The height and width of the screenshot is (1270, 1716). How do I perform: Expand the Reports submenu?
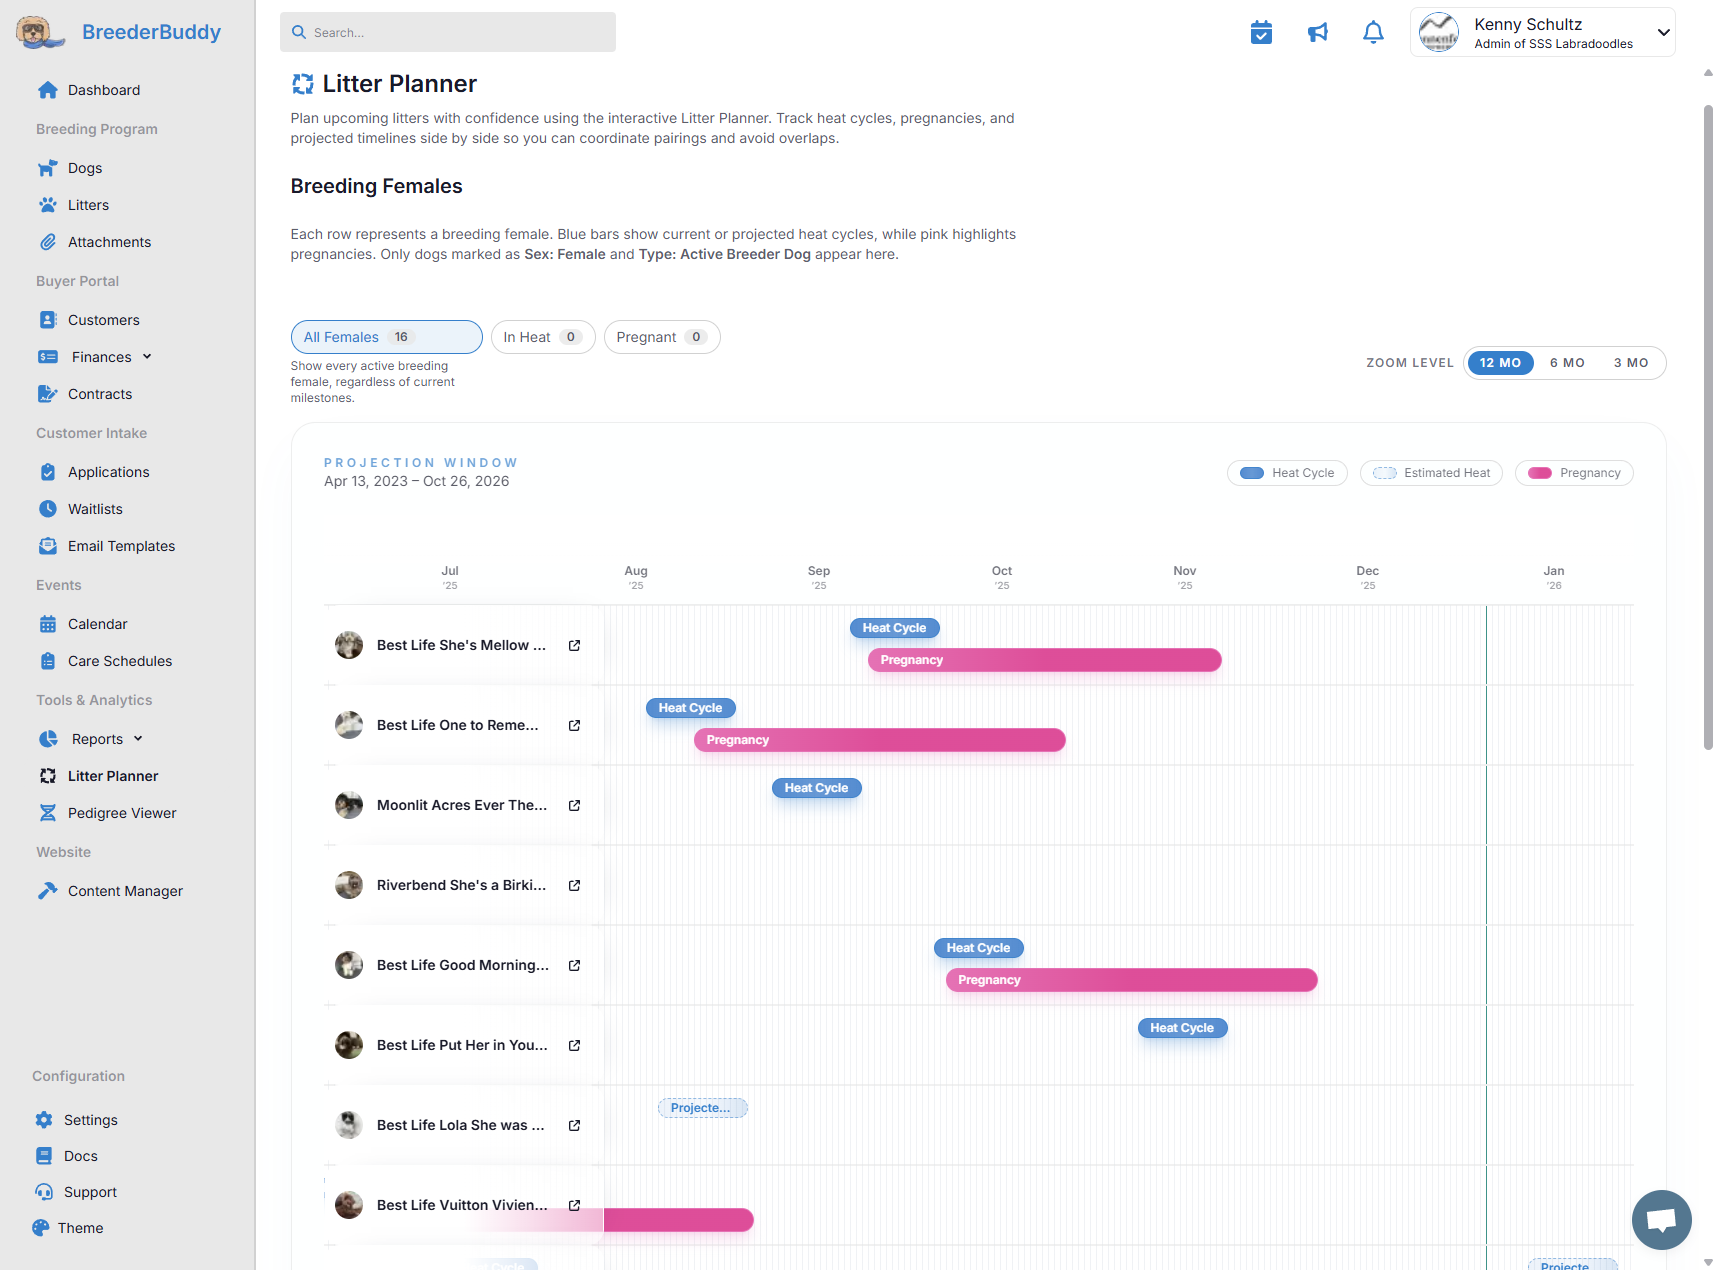pyautogui.click(x=138, y=739)
